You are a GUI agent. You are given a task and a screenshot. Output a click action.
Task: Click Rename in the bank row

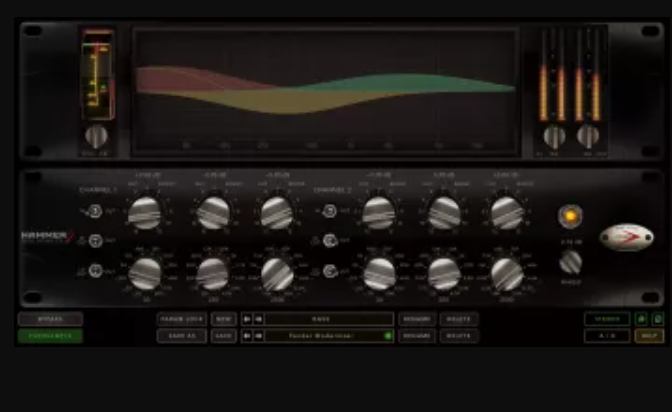coord(417,319)
